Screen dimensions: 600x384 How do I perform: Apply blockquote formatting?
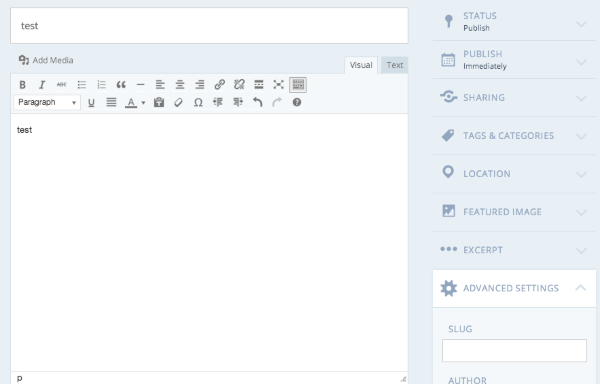(x=121, y=85)
